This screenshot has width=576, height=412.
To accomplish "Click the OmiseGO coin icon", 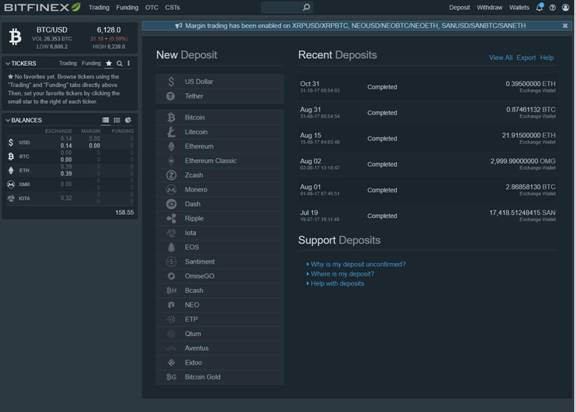I will 171,276.
